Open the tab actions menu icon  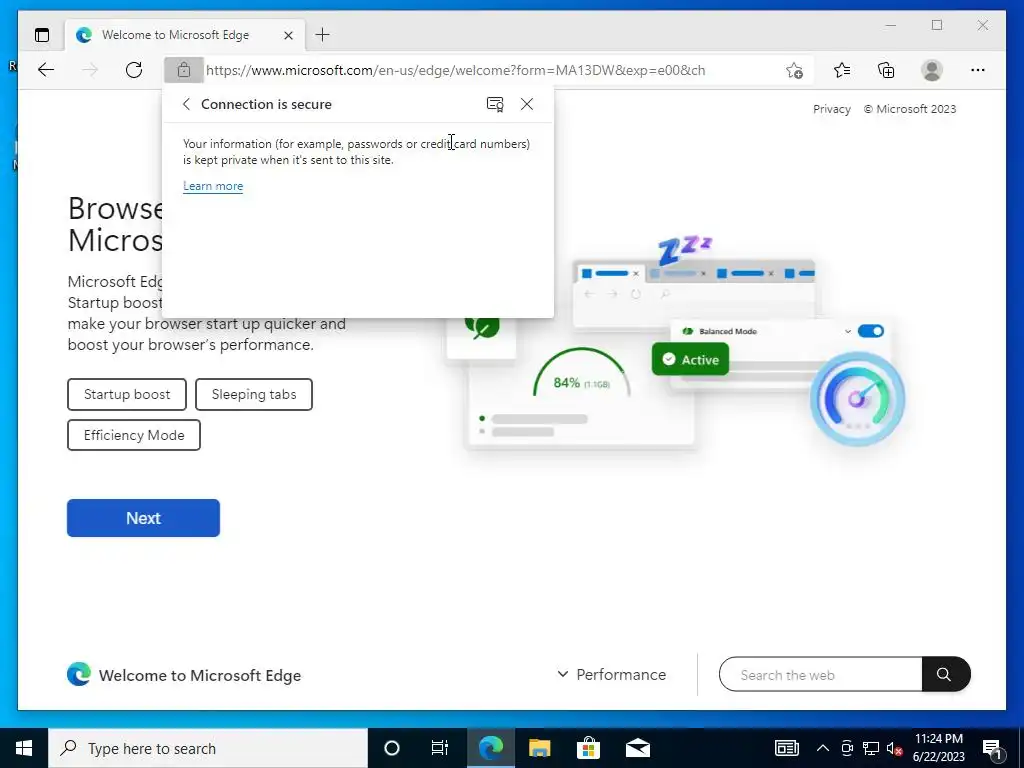tap(42, 35)
